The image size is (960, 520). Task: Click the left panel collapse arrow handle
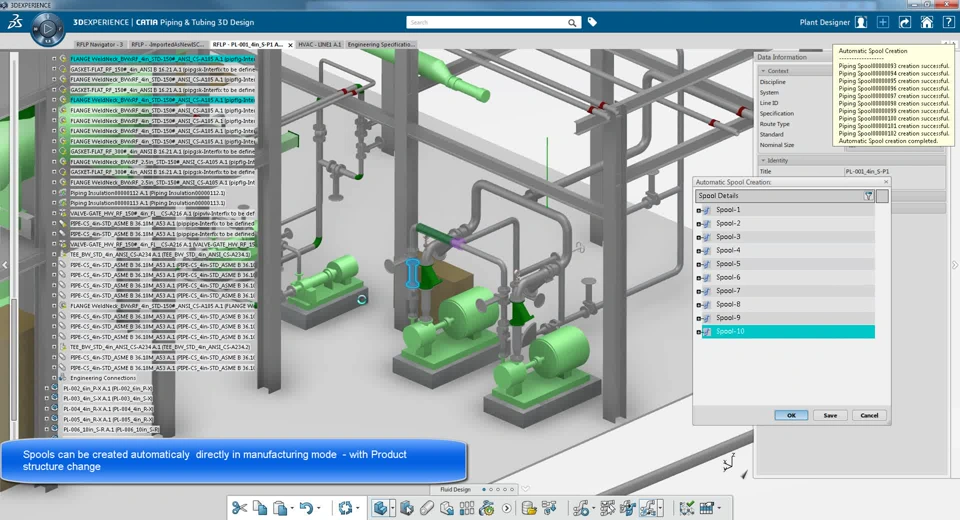5,265
